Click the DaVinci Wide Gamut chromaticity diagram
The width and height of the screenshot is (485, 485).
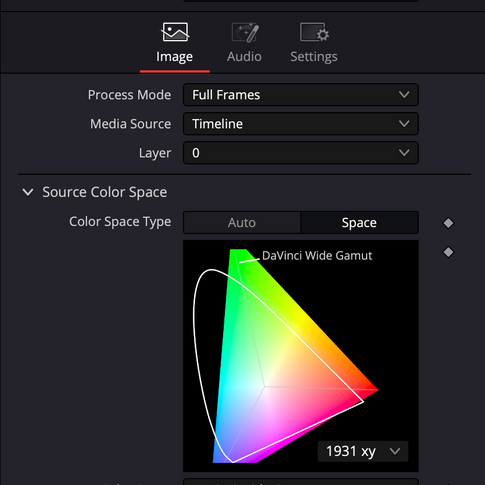(x=301, y=356)
